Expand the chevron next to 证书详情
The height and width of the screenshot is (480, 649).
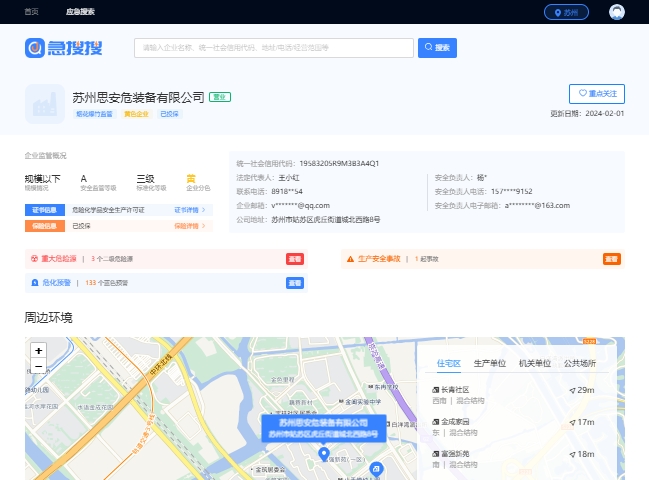[204, 210]
